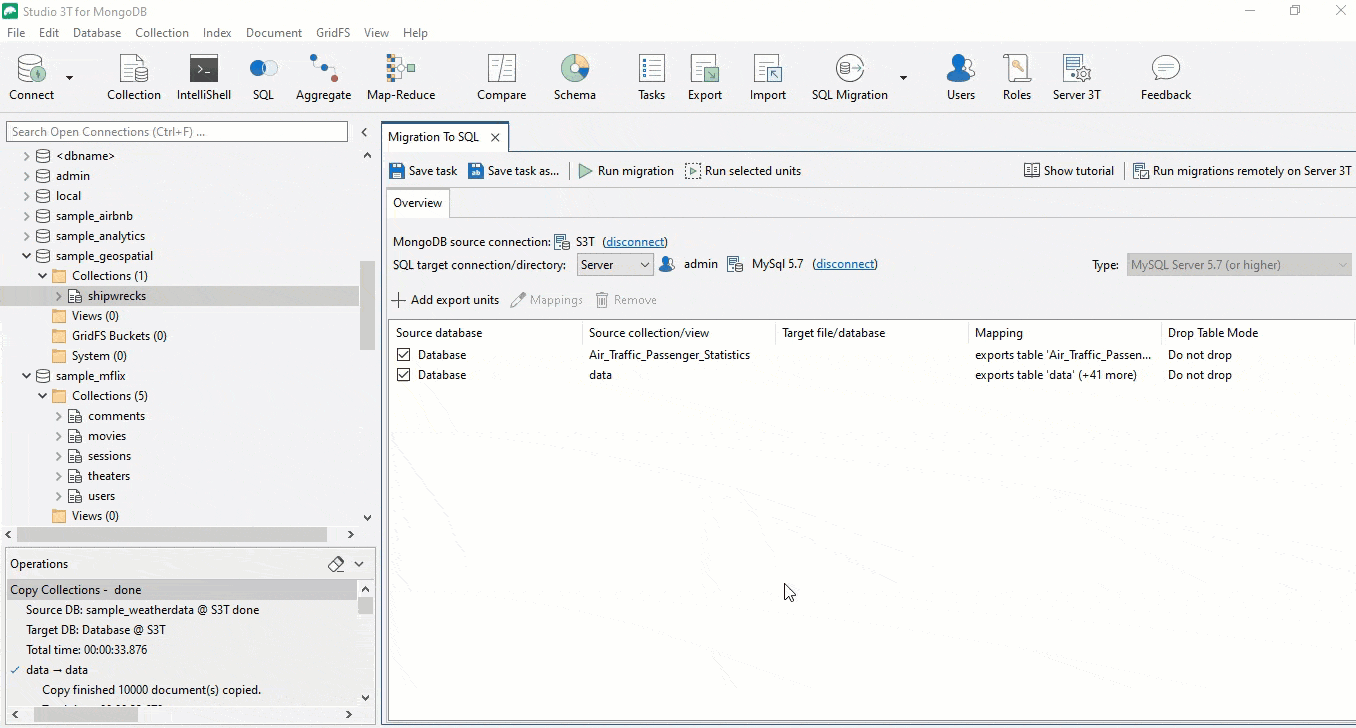This screenshot has width=1356, height=728.
Task: Open Server 3T from the toolbar
Action: (1077, 78)
